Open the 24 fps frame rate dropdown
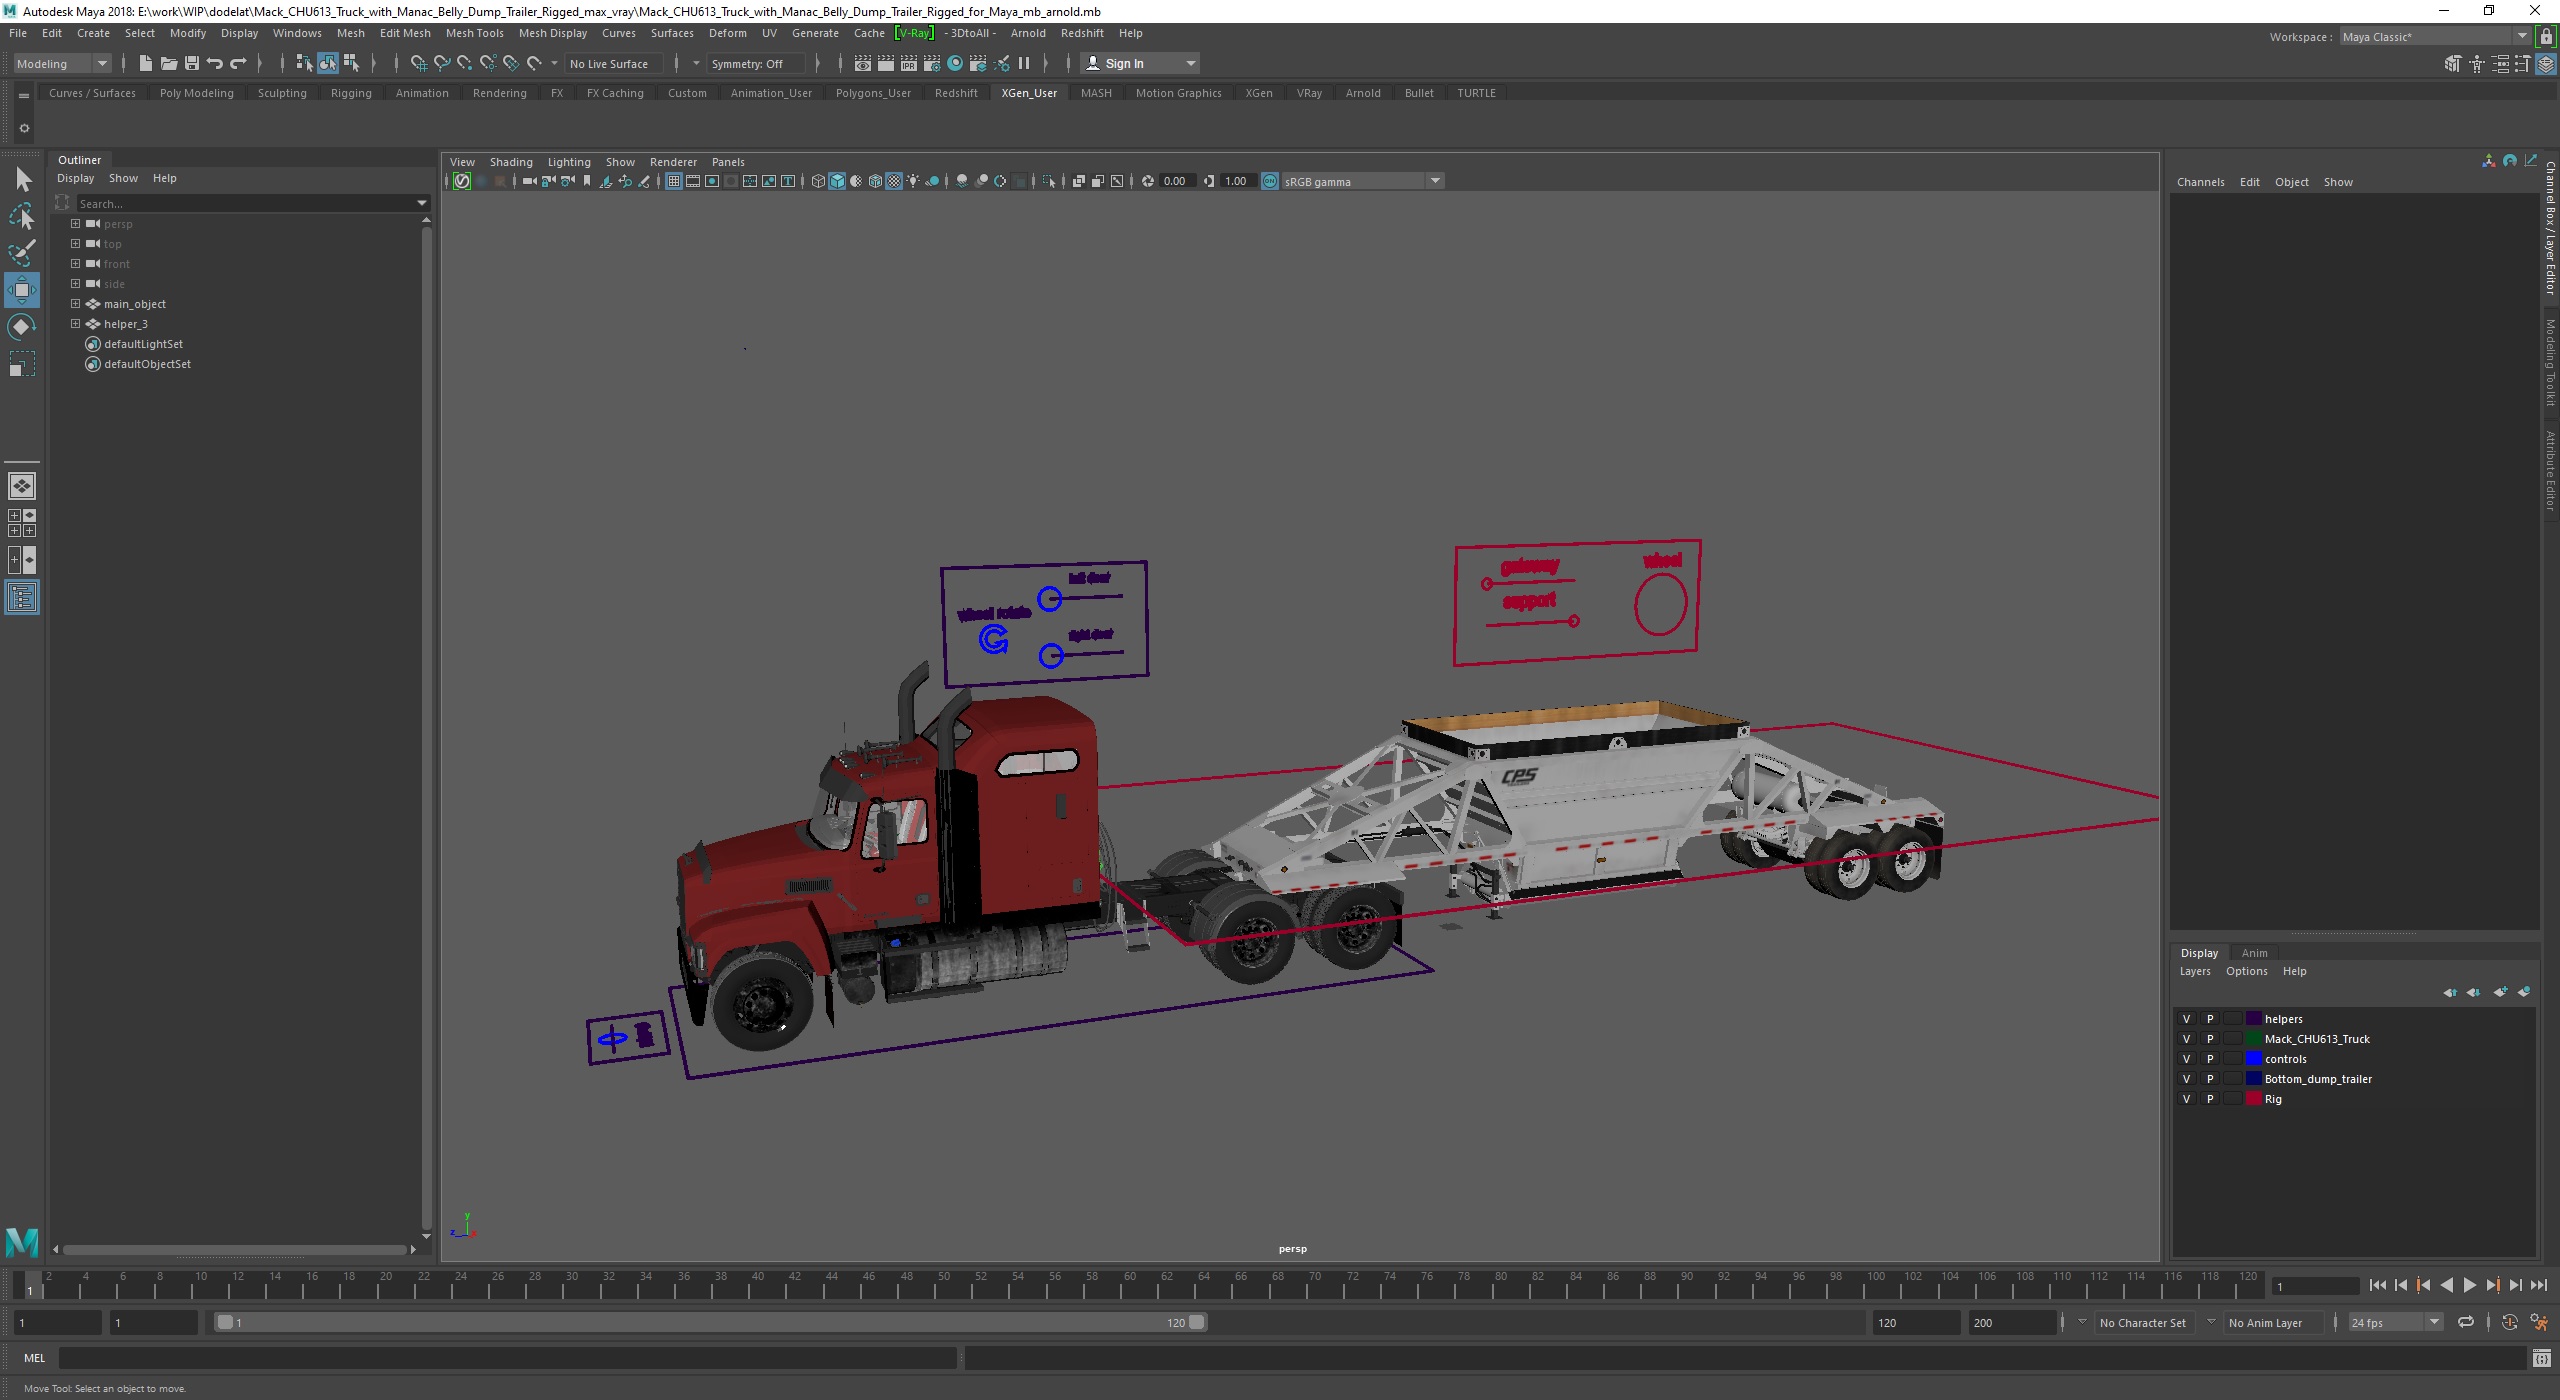The image size is (2560, 1400). pyautogui.click(x=2394, y=1322)
